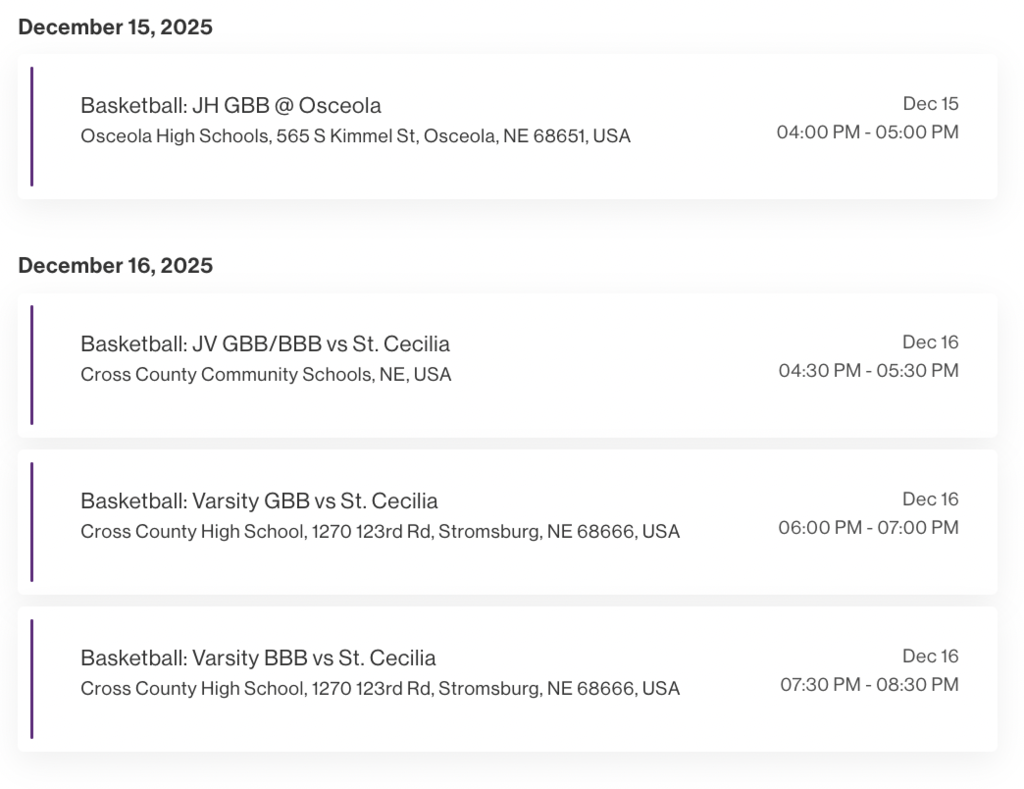Viewport: 1024px width, 789px height.
Task: Click the purple bar on the Varsity GBB card
Action: [32, 522]
